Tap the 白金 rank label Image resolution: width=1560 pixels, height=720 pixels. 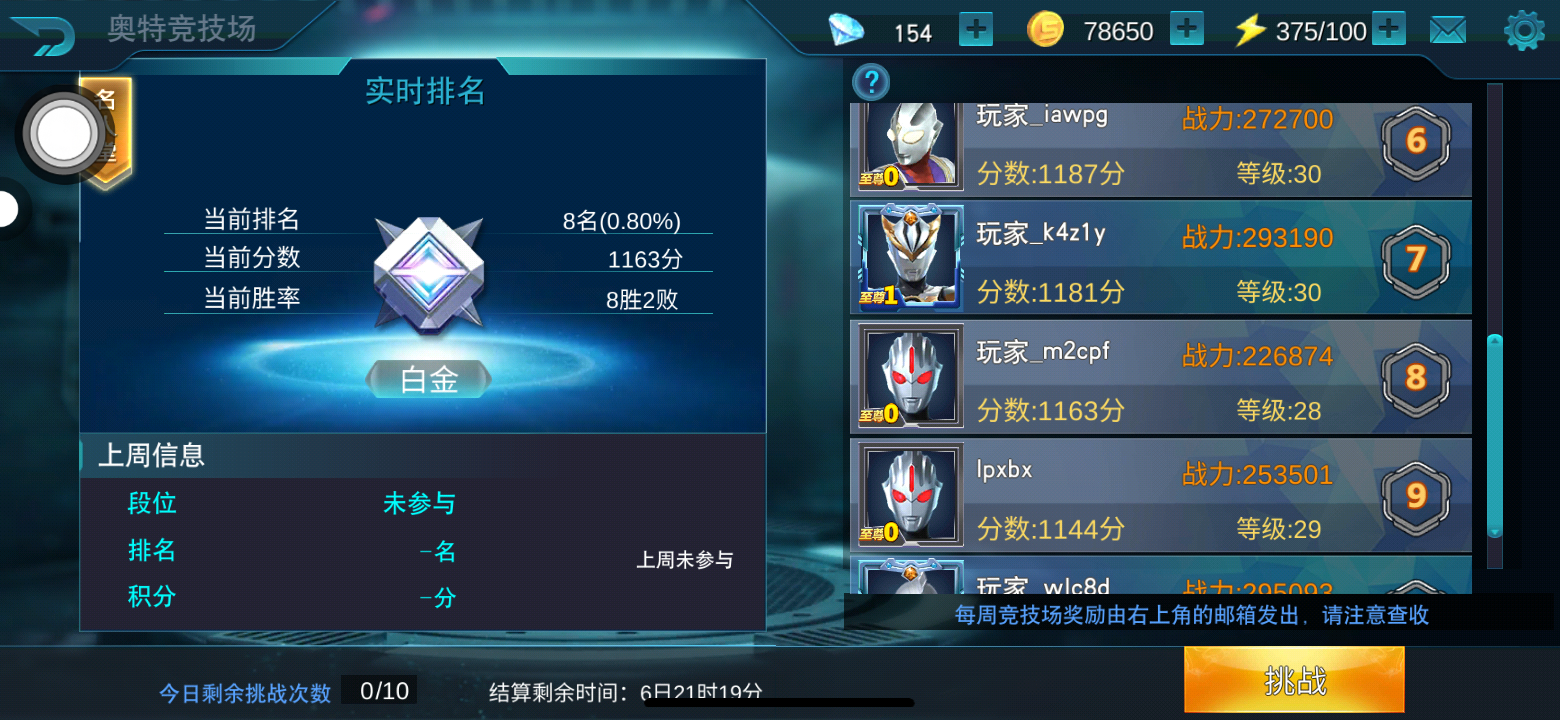point(429,379)
